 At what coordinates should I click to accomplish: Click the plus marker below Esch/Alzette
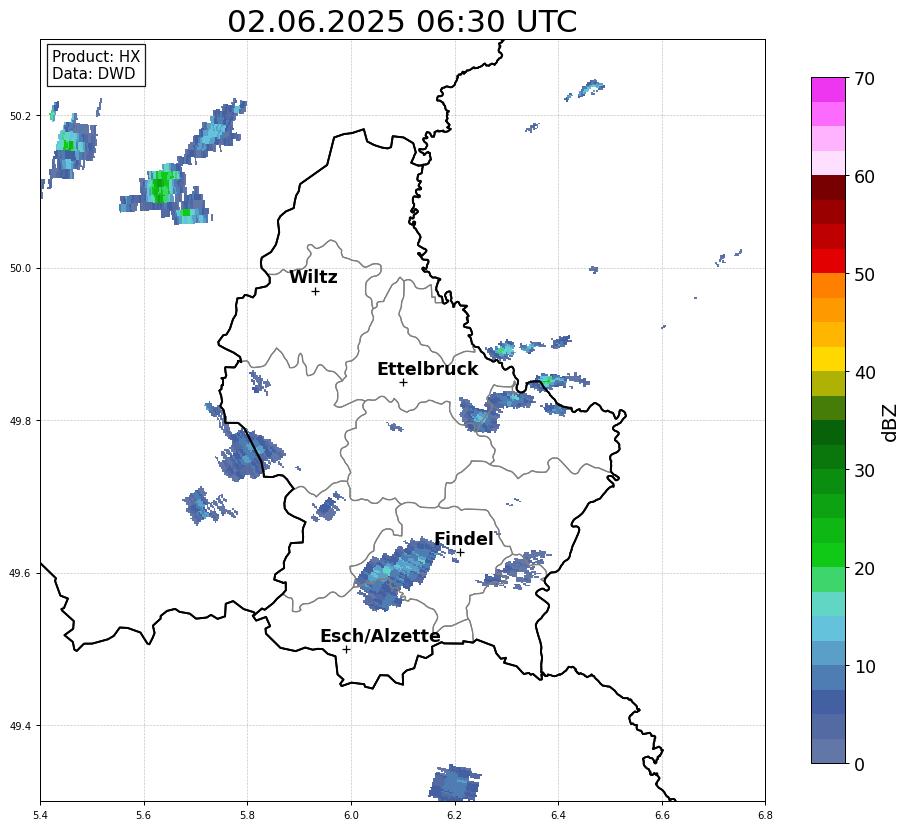[346, 649]
